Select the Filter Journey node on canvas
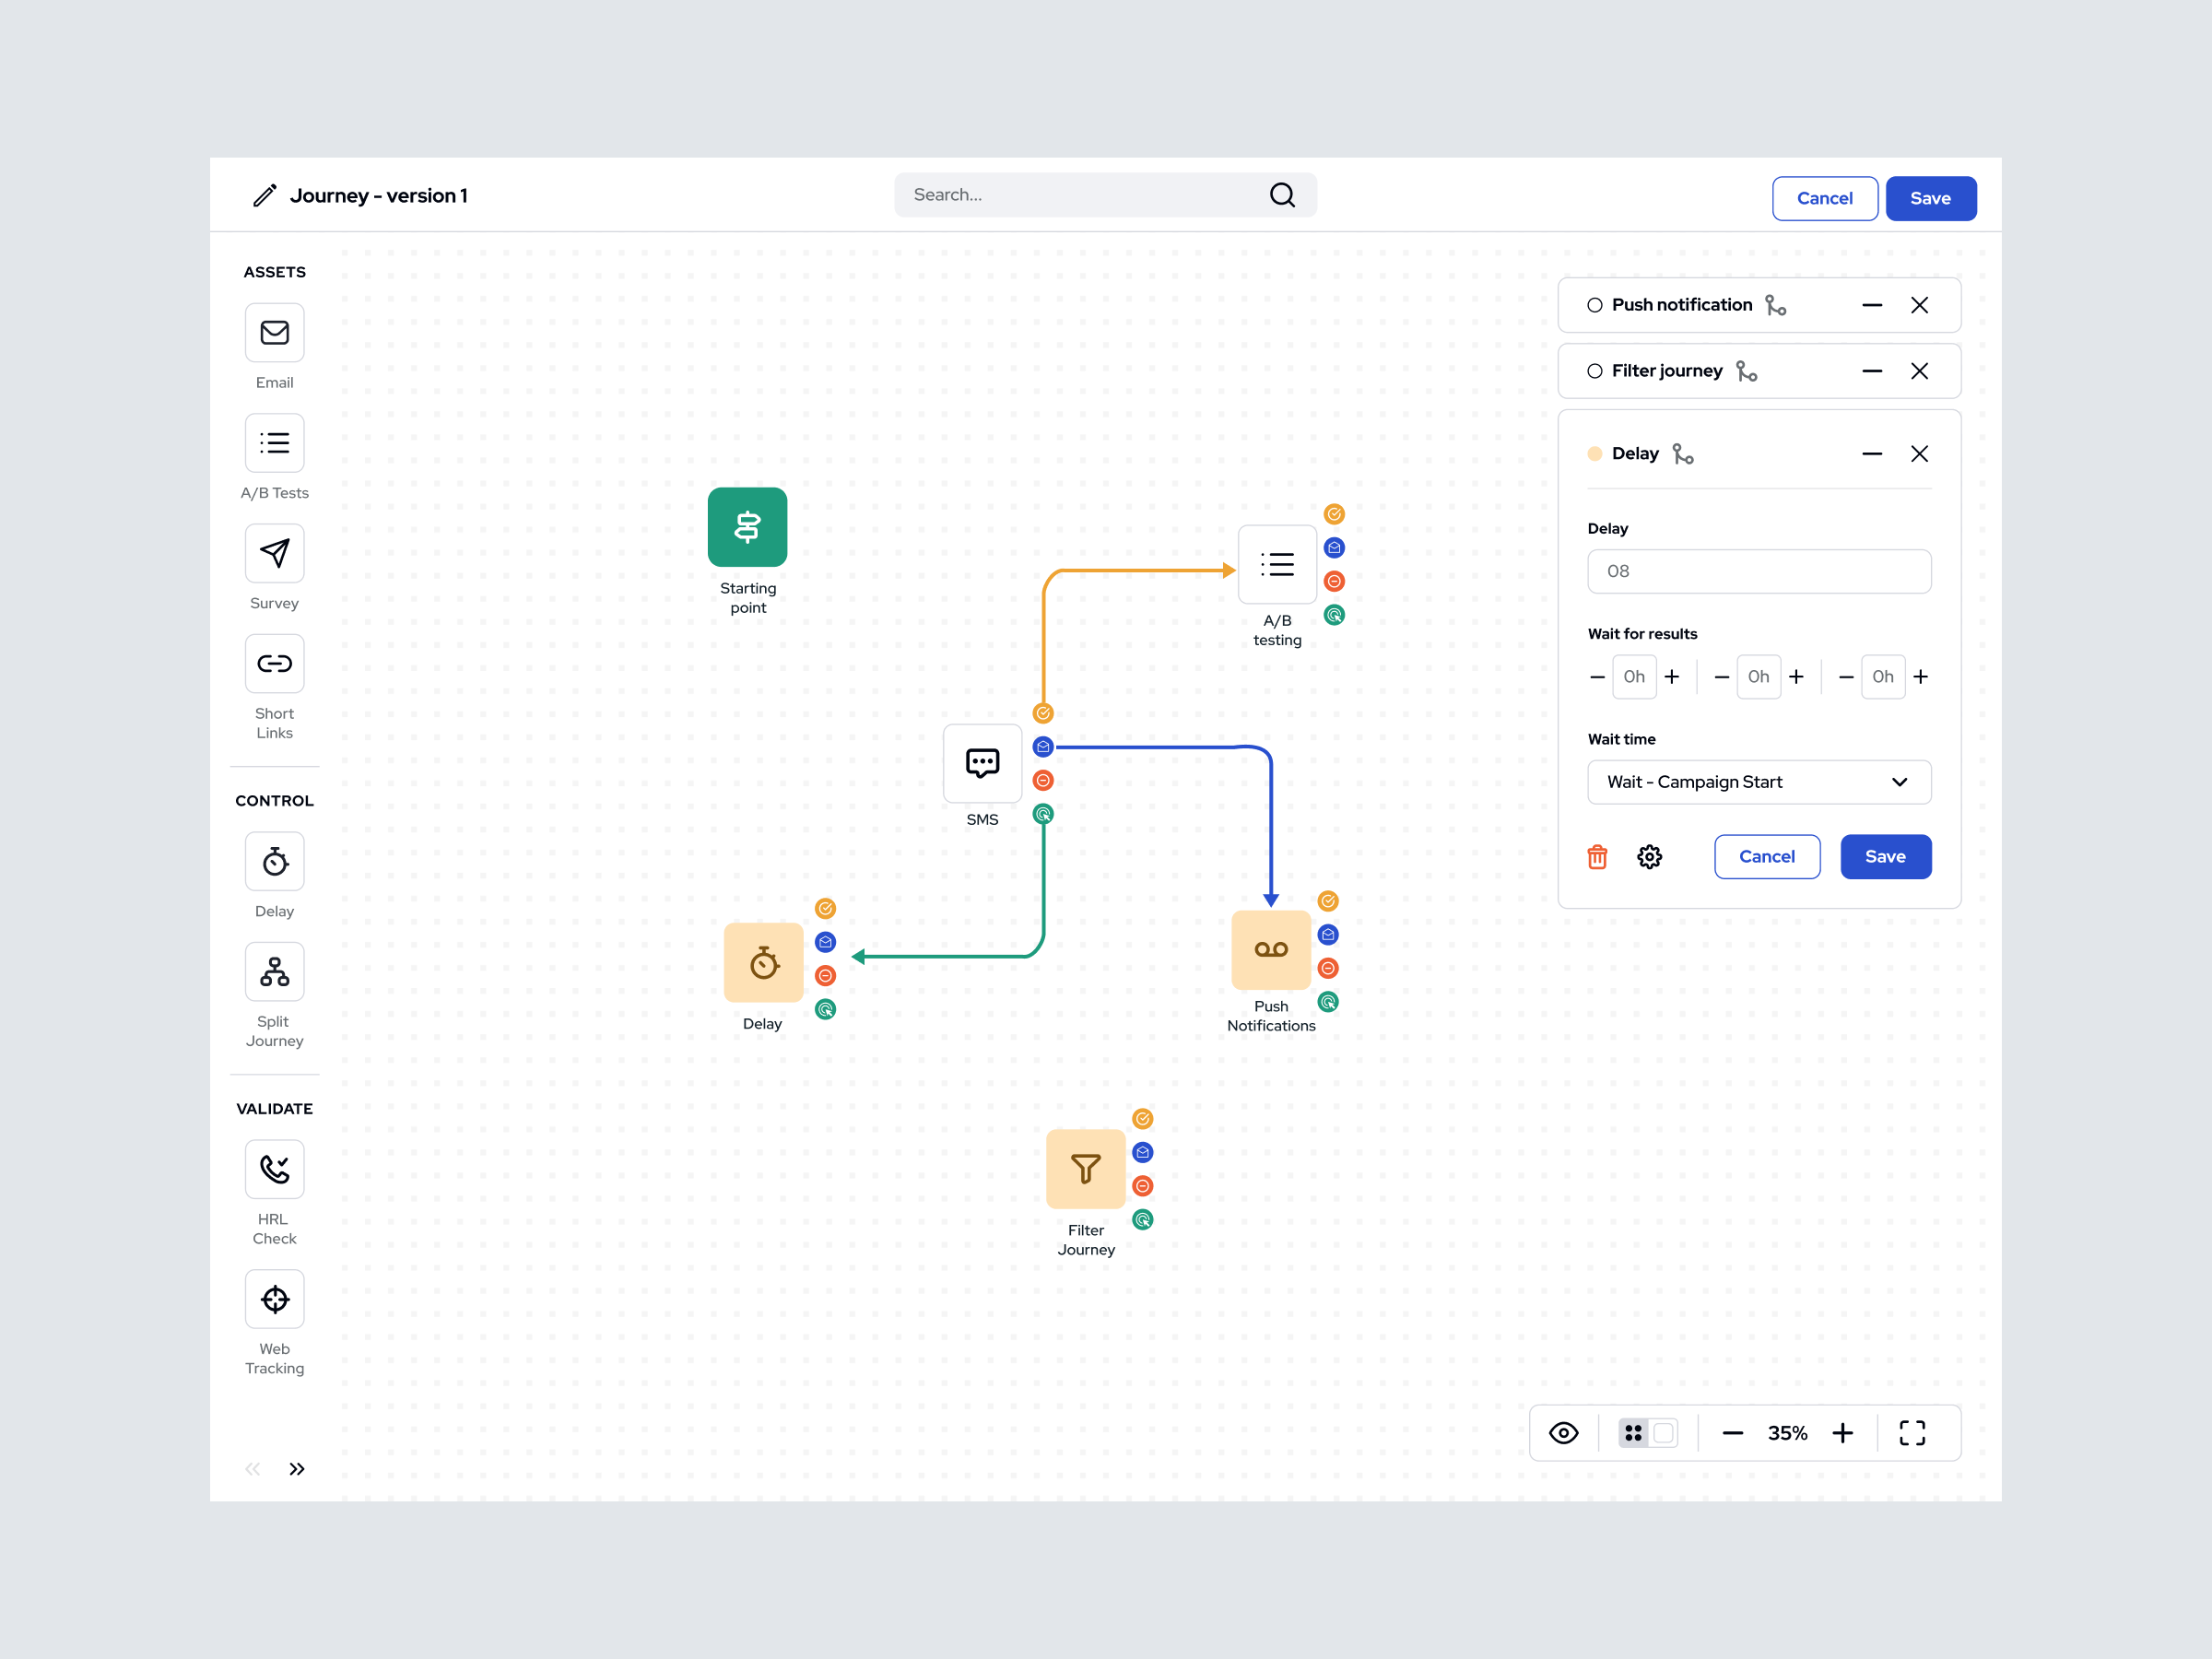The height and width of the screenshot is (1659, 2212). [1085, 1169]
